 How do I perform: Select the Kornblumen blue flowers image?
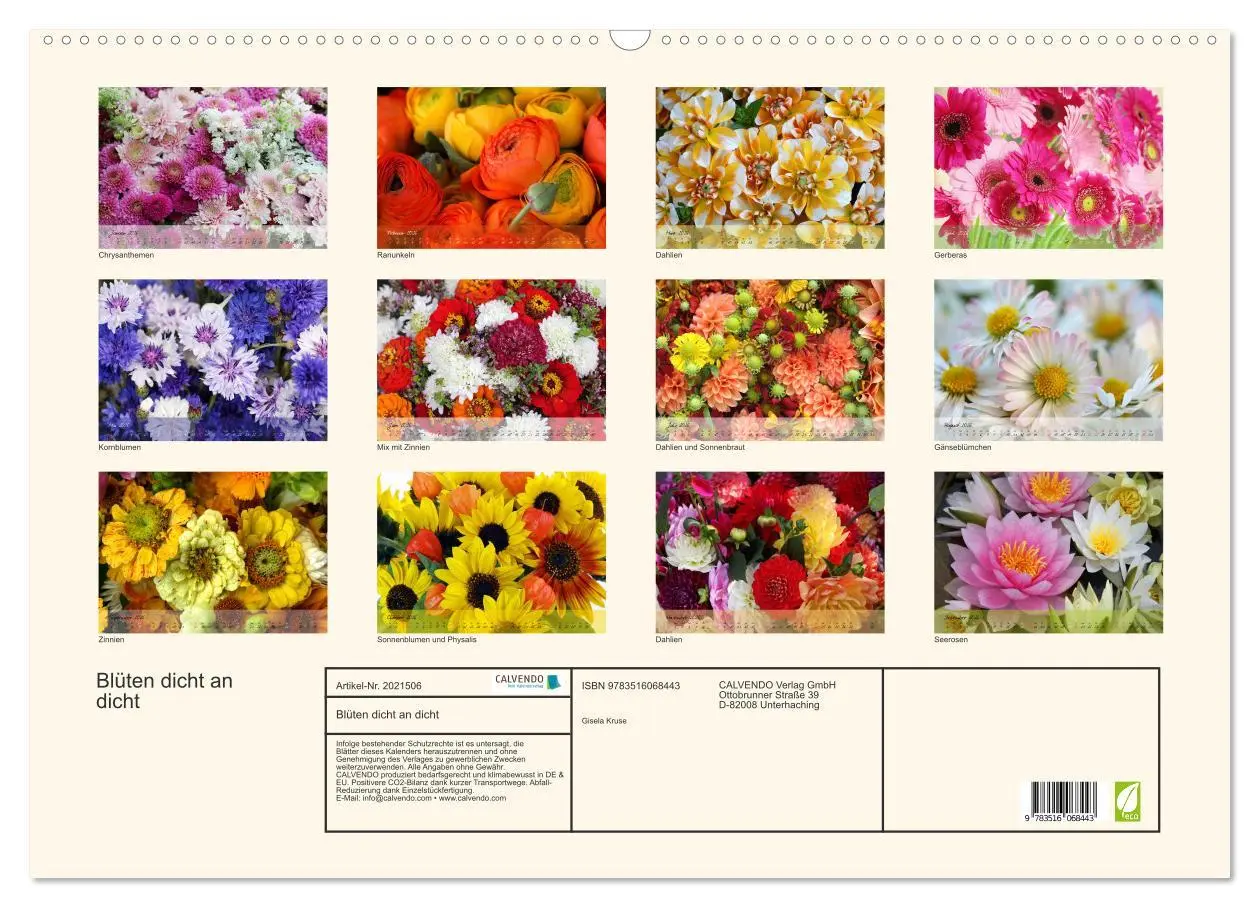tap(212, 360)
